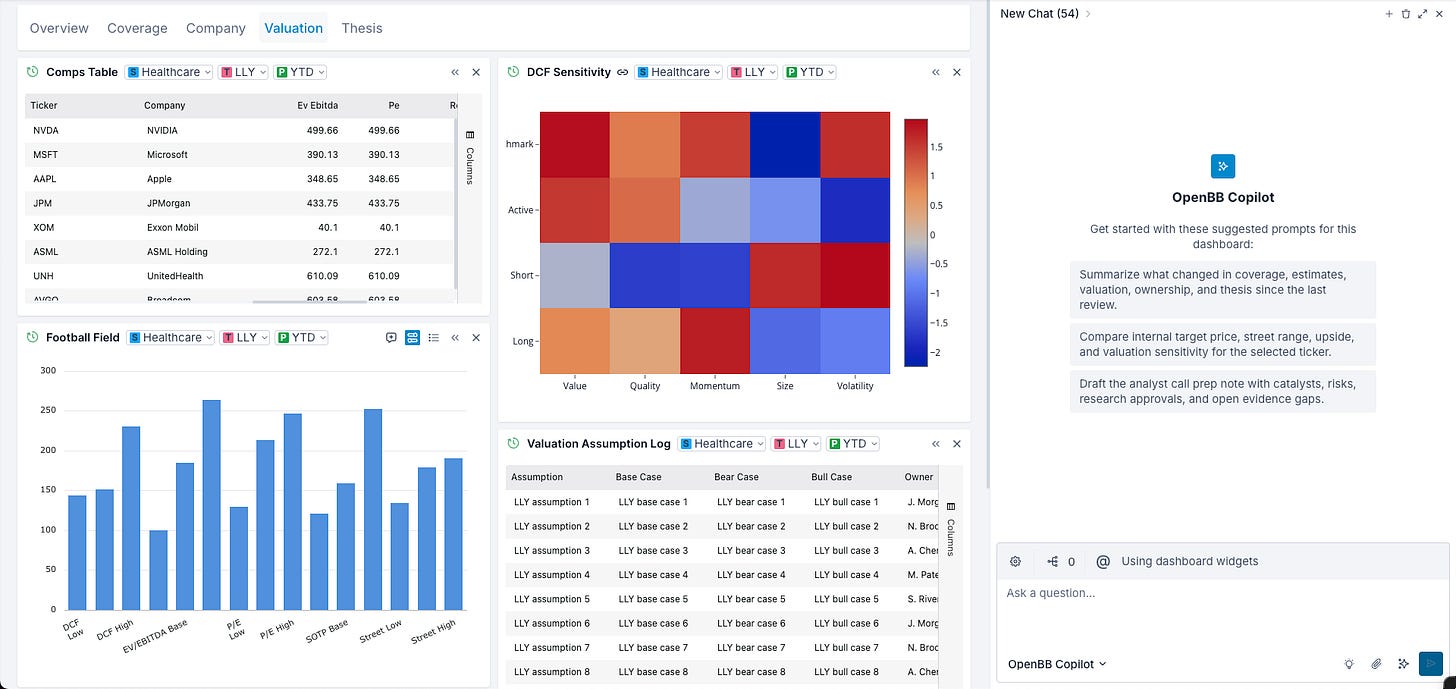Screen dimensions: 1456x689
Task: Switch to the Thesis tab
Action: click(x=362, y=28)
